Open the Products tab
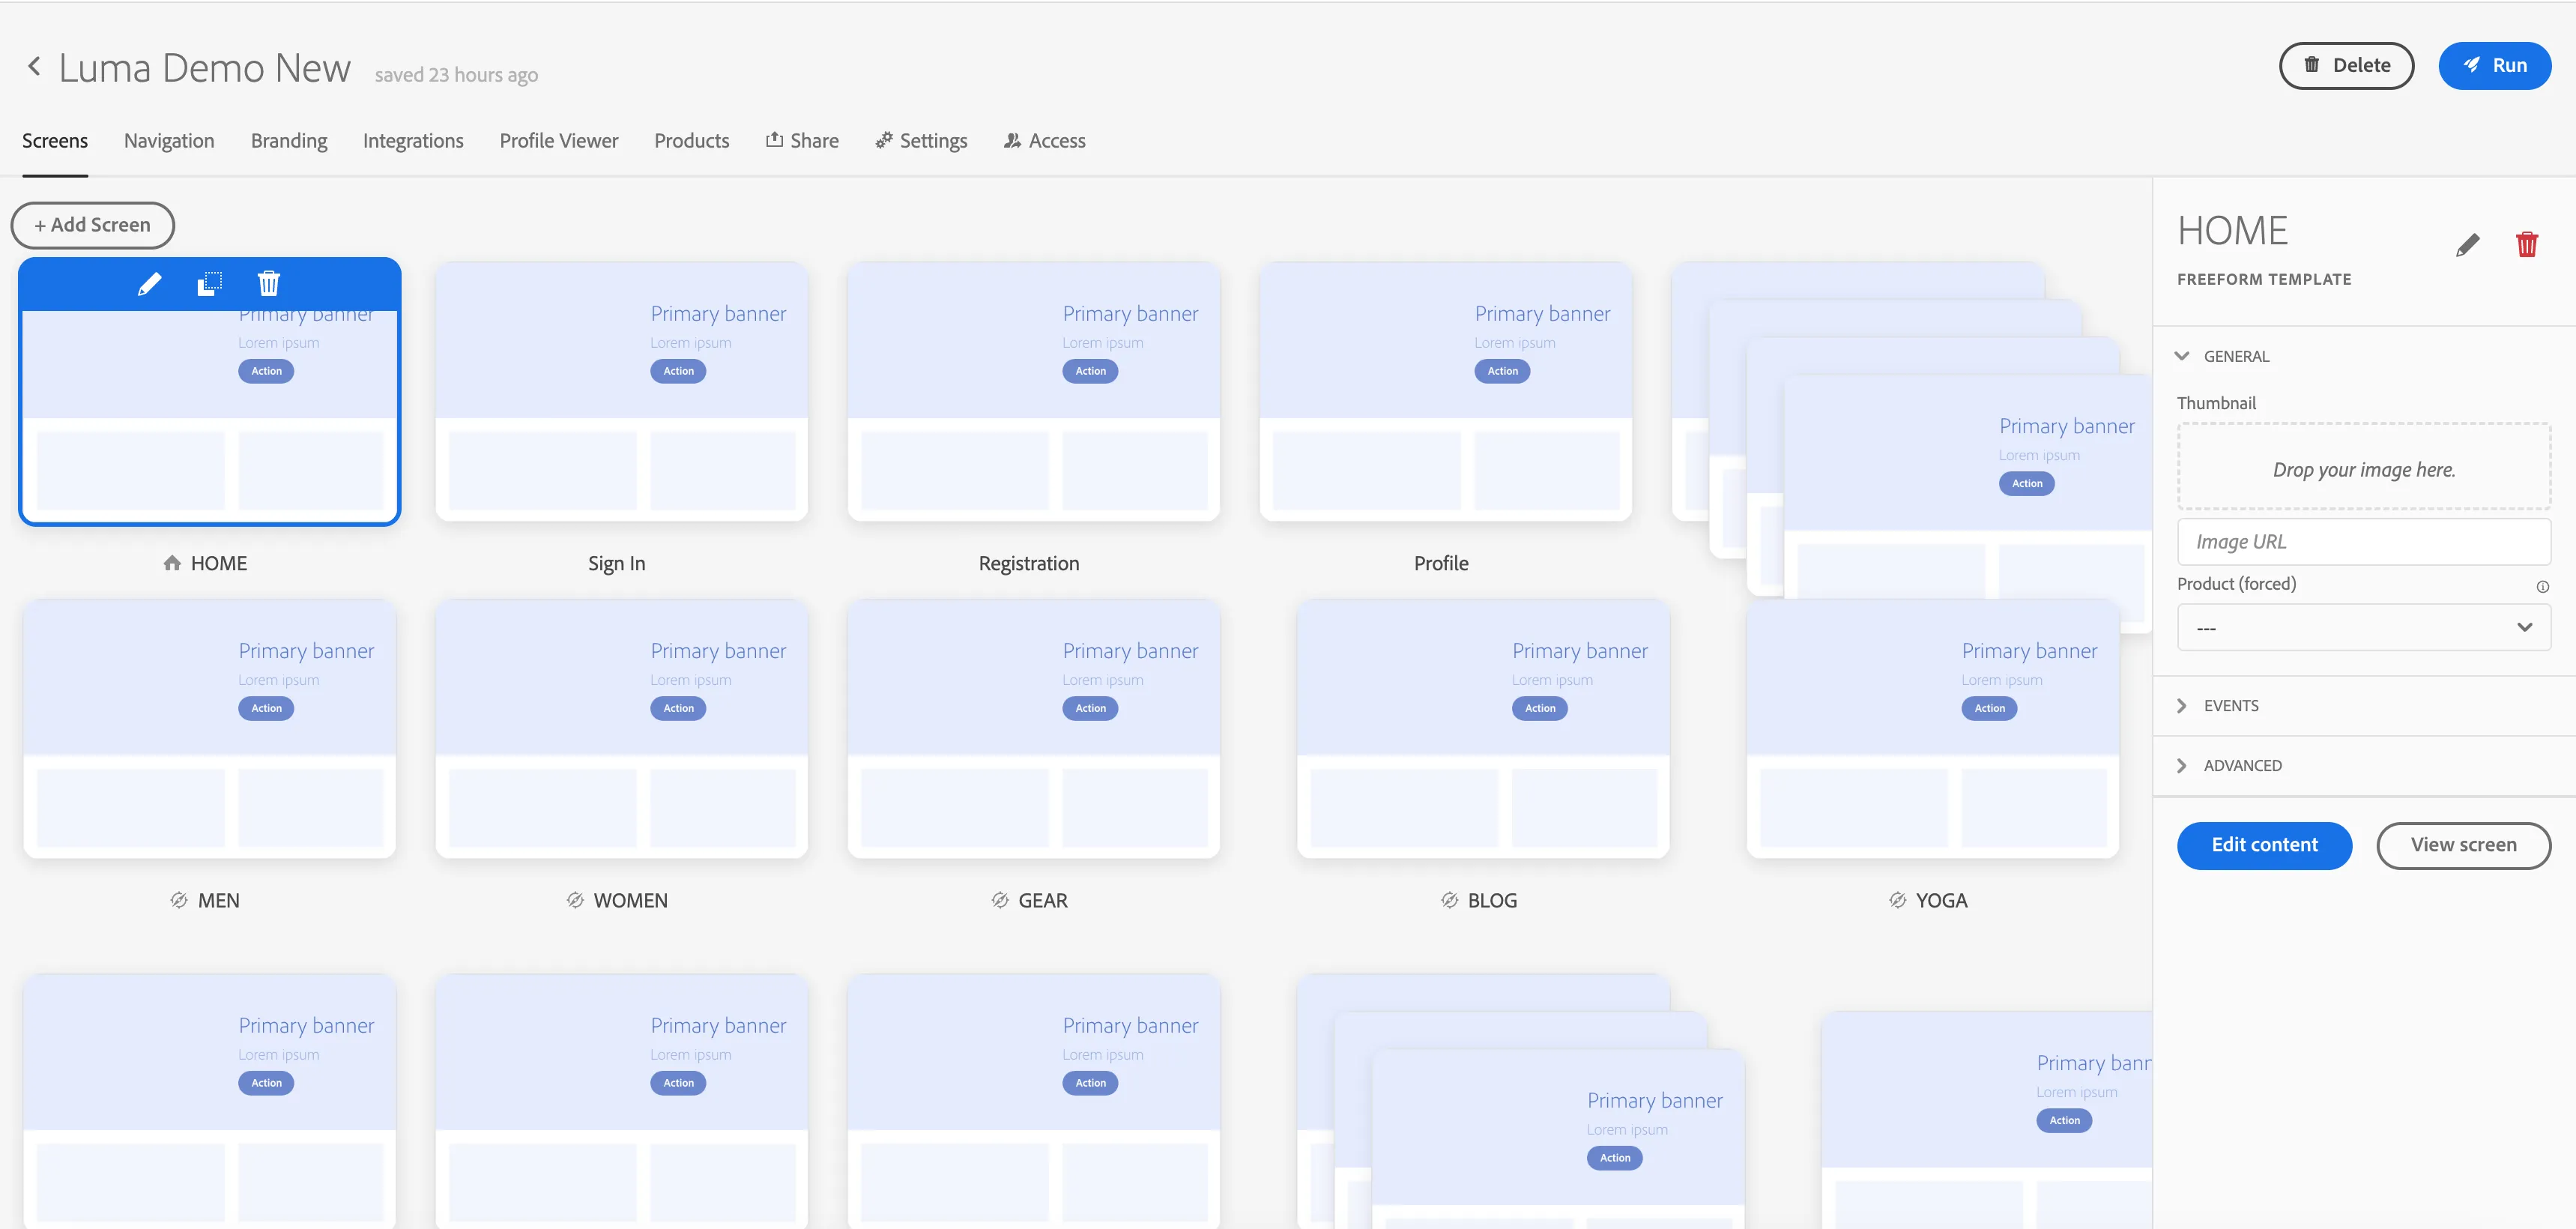 [x=692, y=141]
